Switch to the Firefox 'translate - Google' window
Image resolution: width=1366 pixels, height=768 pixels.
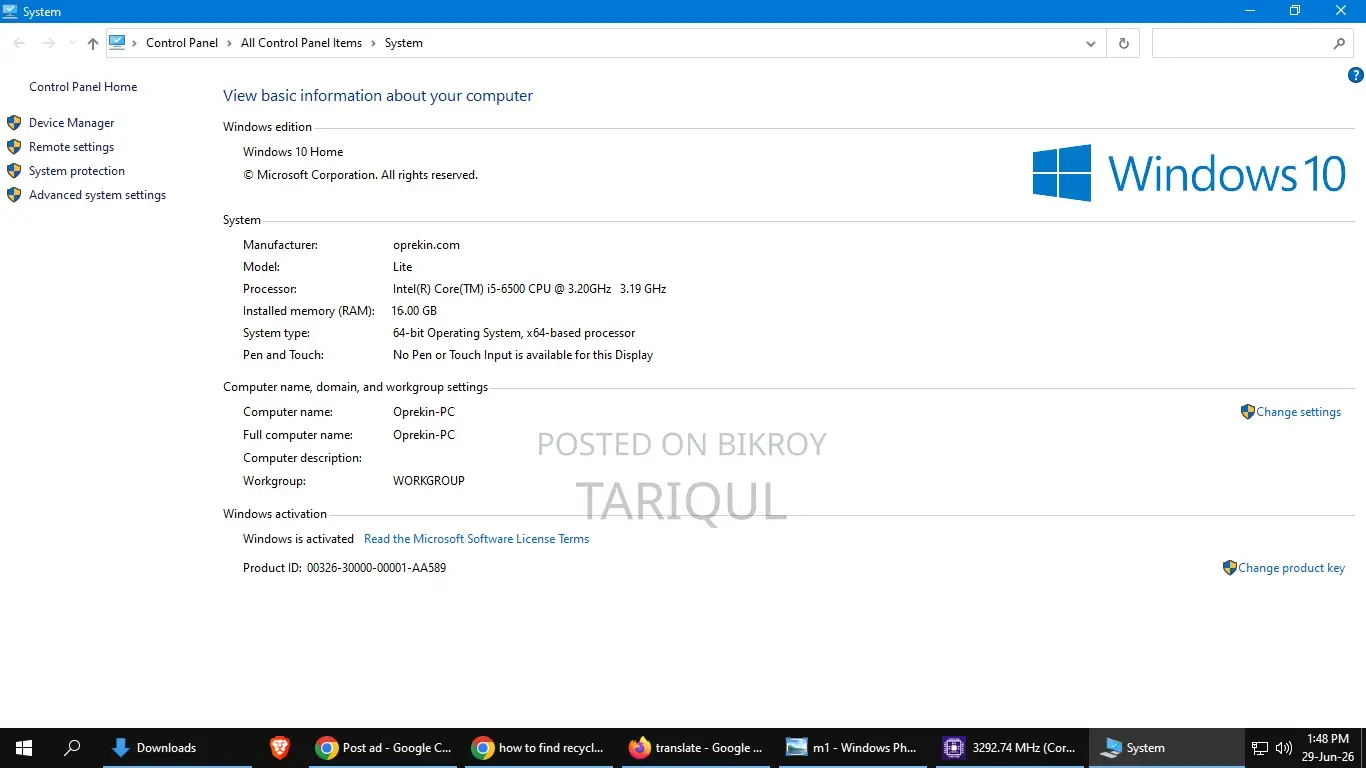point(697,747)
